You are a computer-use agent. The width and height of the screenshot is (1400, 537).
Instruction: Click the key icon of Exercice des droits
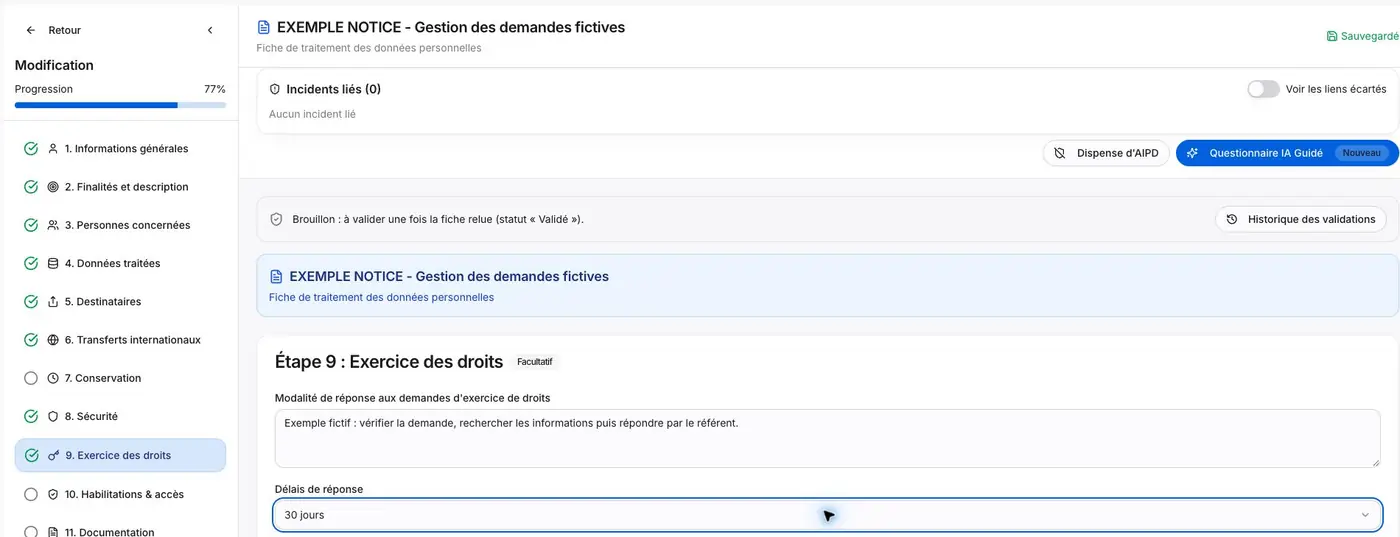53,455
